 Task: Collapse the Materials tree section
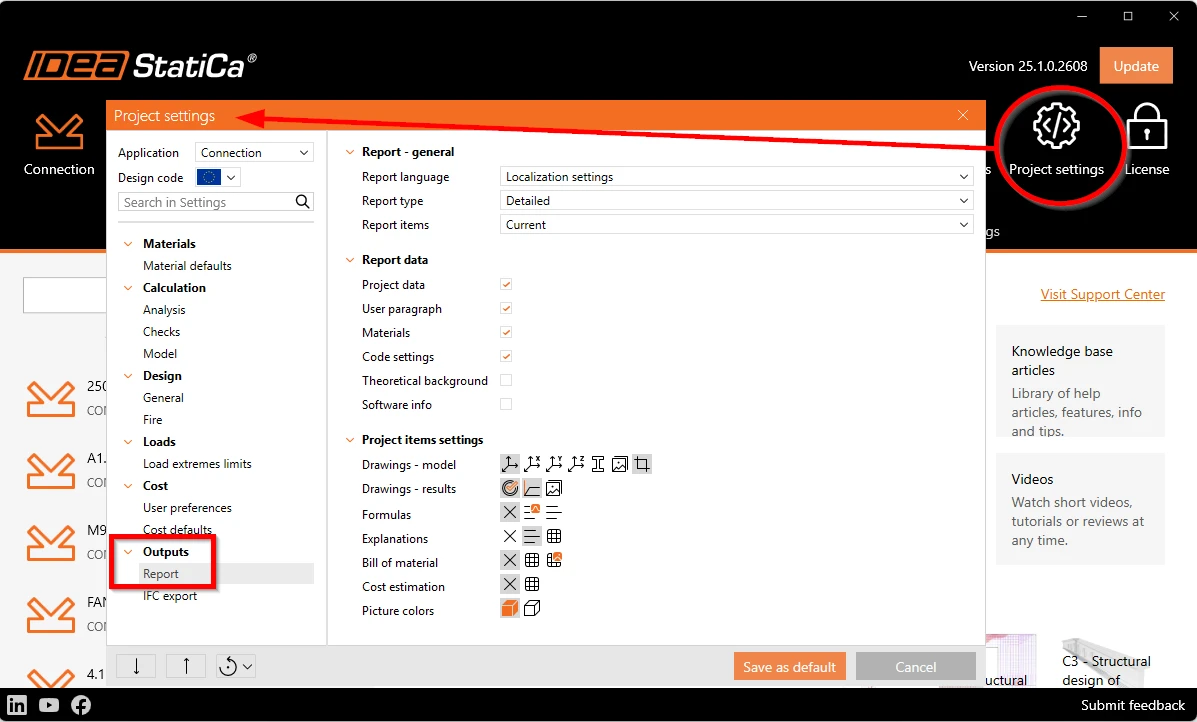(128, 244)
